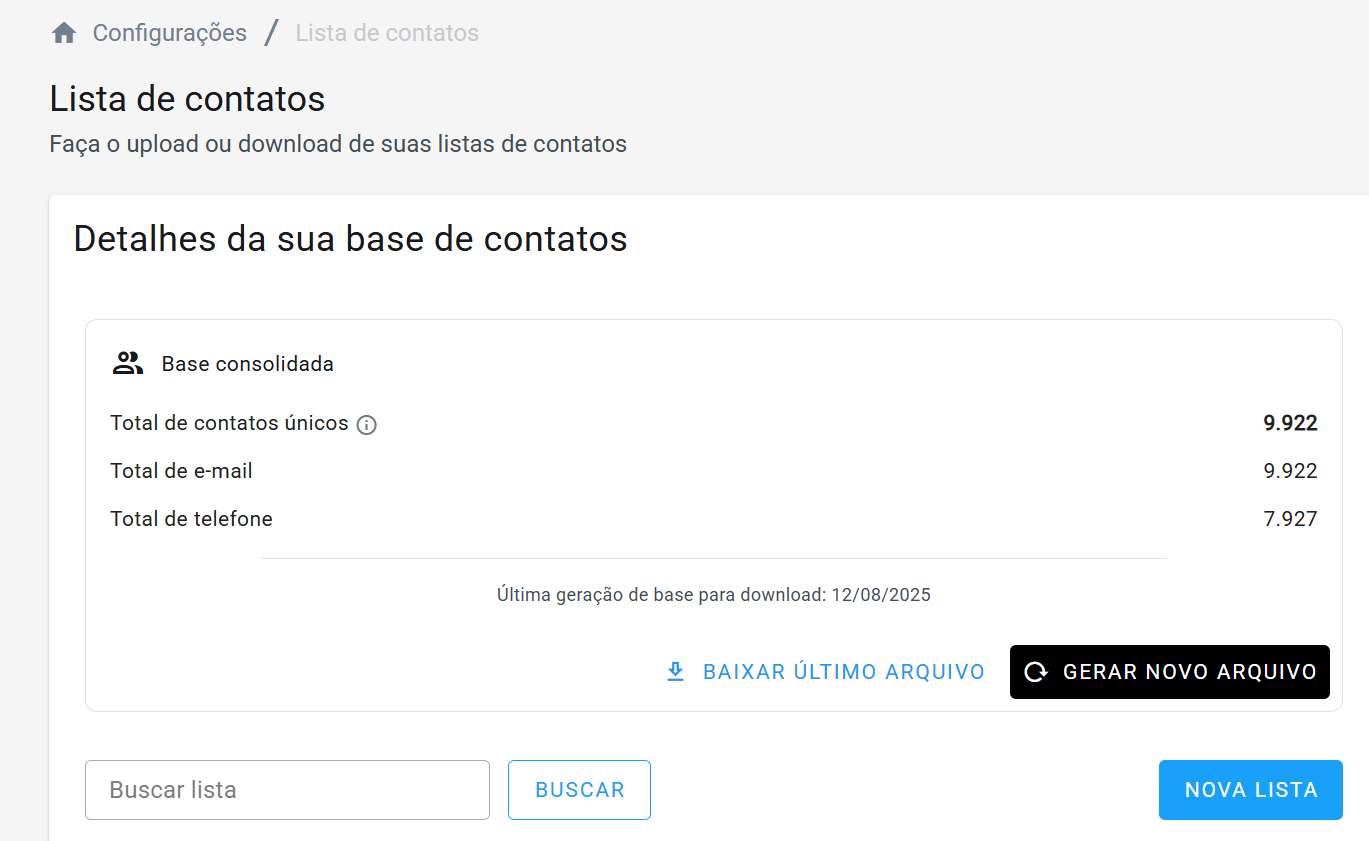Click the bold 9.922 unique contacts value
The image size is (1369, 841).
tap(1290, 423)
